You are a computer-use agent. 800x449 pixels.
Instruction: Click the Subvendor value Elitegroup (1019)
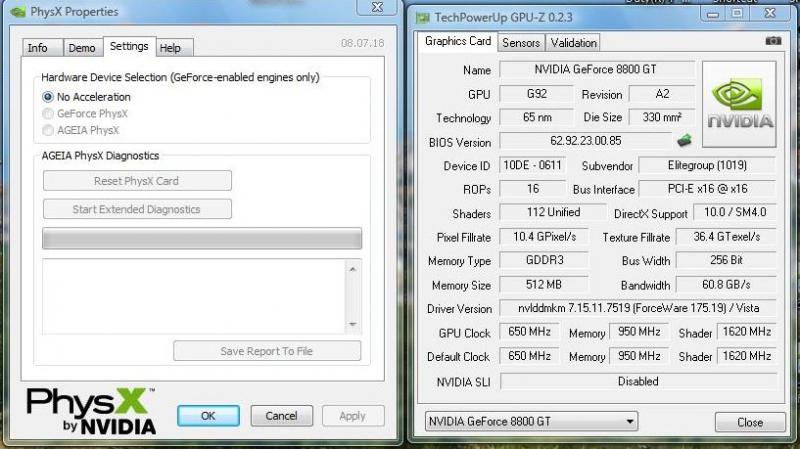coord(707,165)
